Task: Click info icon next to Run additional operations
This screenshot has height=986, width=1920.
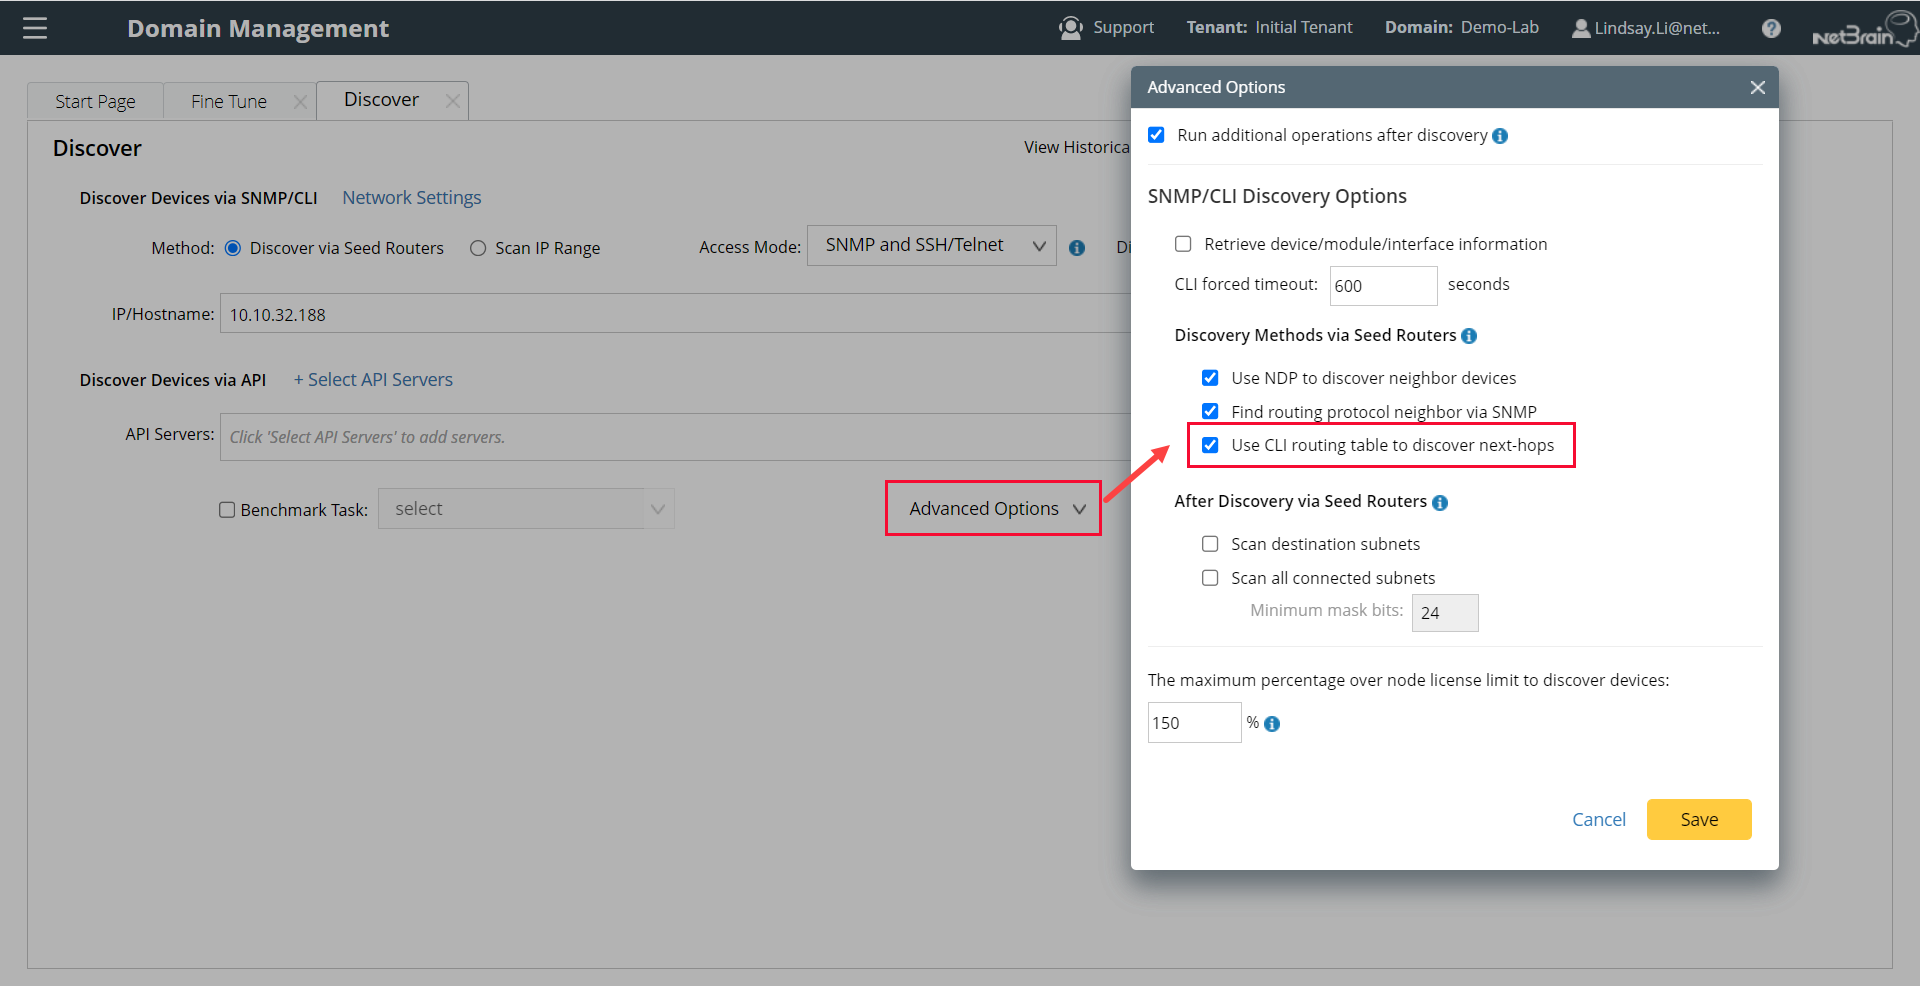Action: [x=1500, y=136]
